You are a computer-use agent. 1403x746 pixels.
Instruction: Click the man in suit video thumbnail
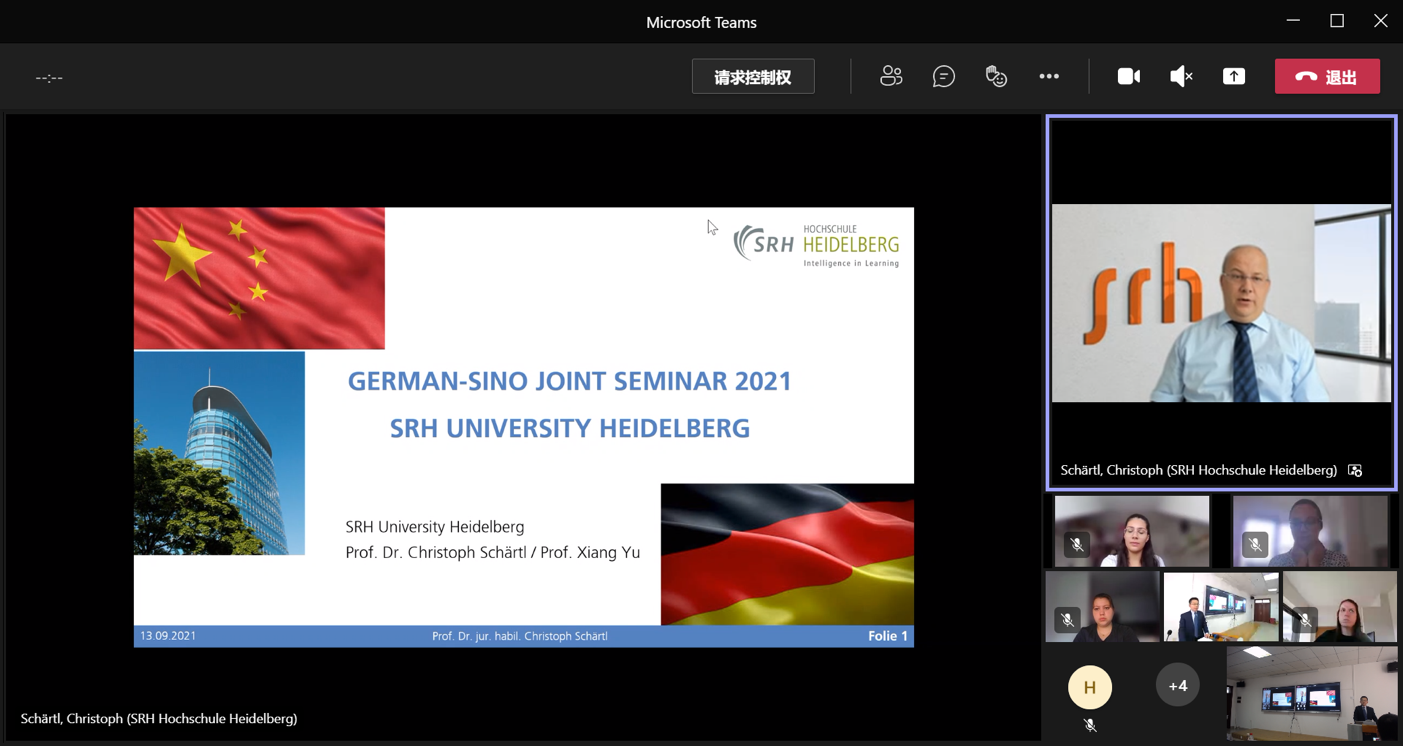pyautogui.click(x=1220, y=606)
